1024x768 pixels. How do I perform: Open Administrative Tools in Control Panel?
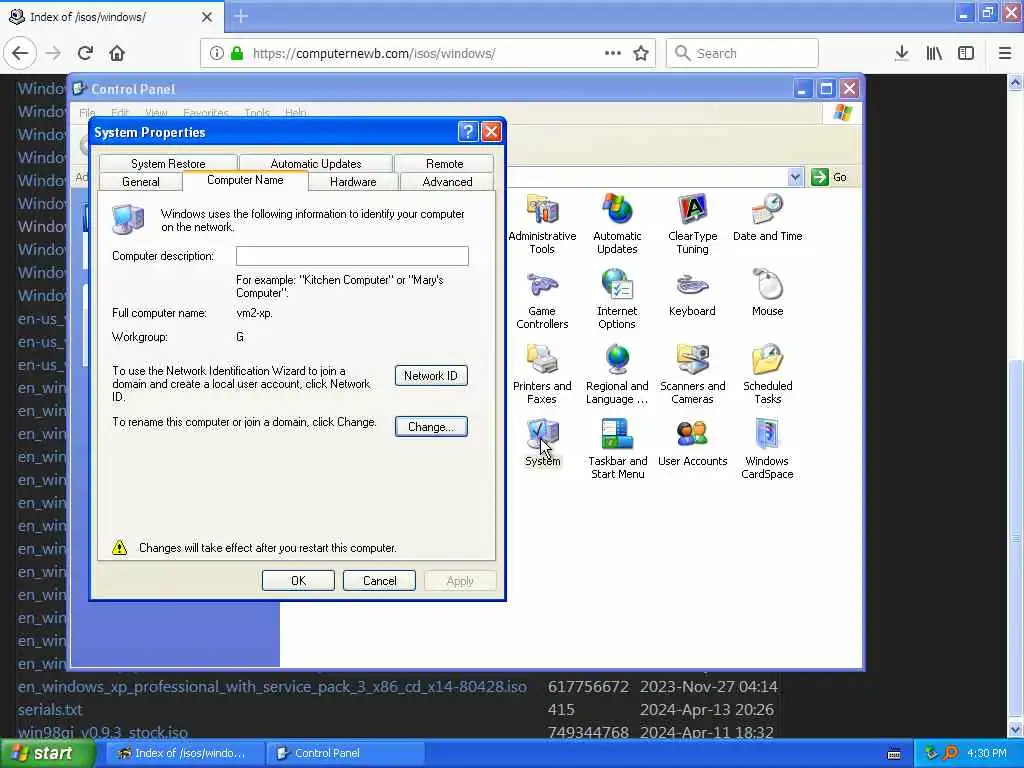542,224
